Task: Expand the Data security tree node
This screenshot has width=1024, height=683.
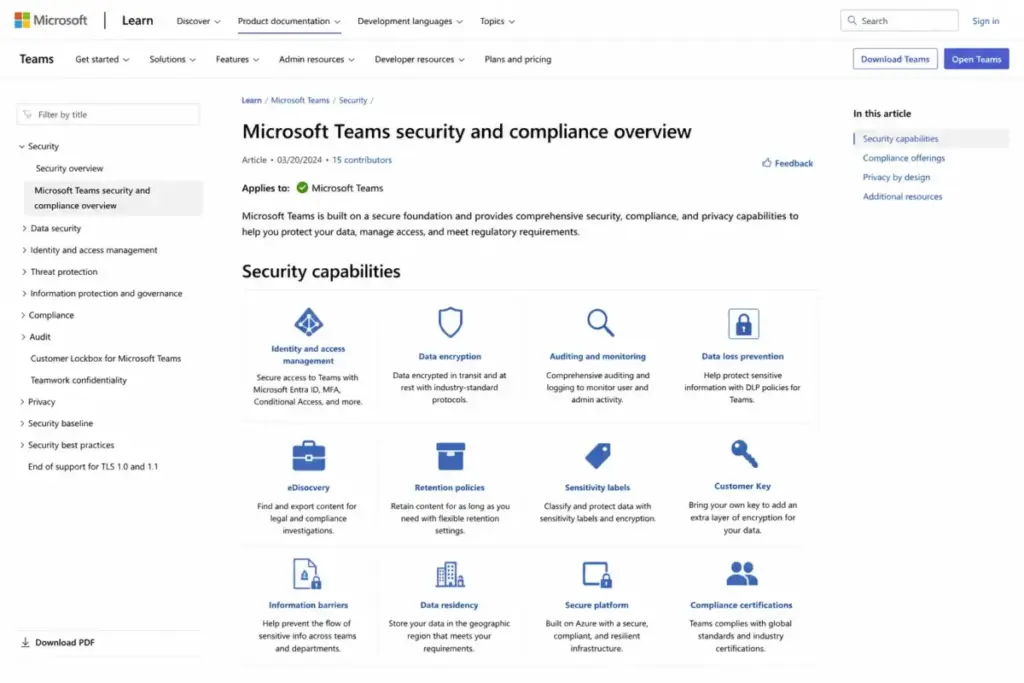Action: [24, 228]
